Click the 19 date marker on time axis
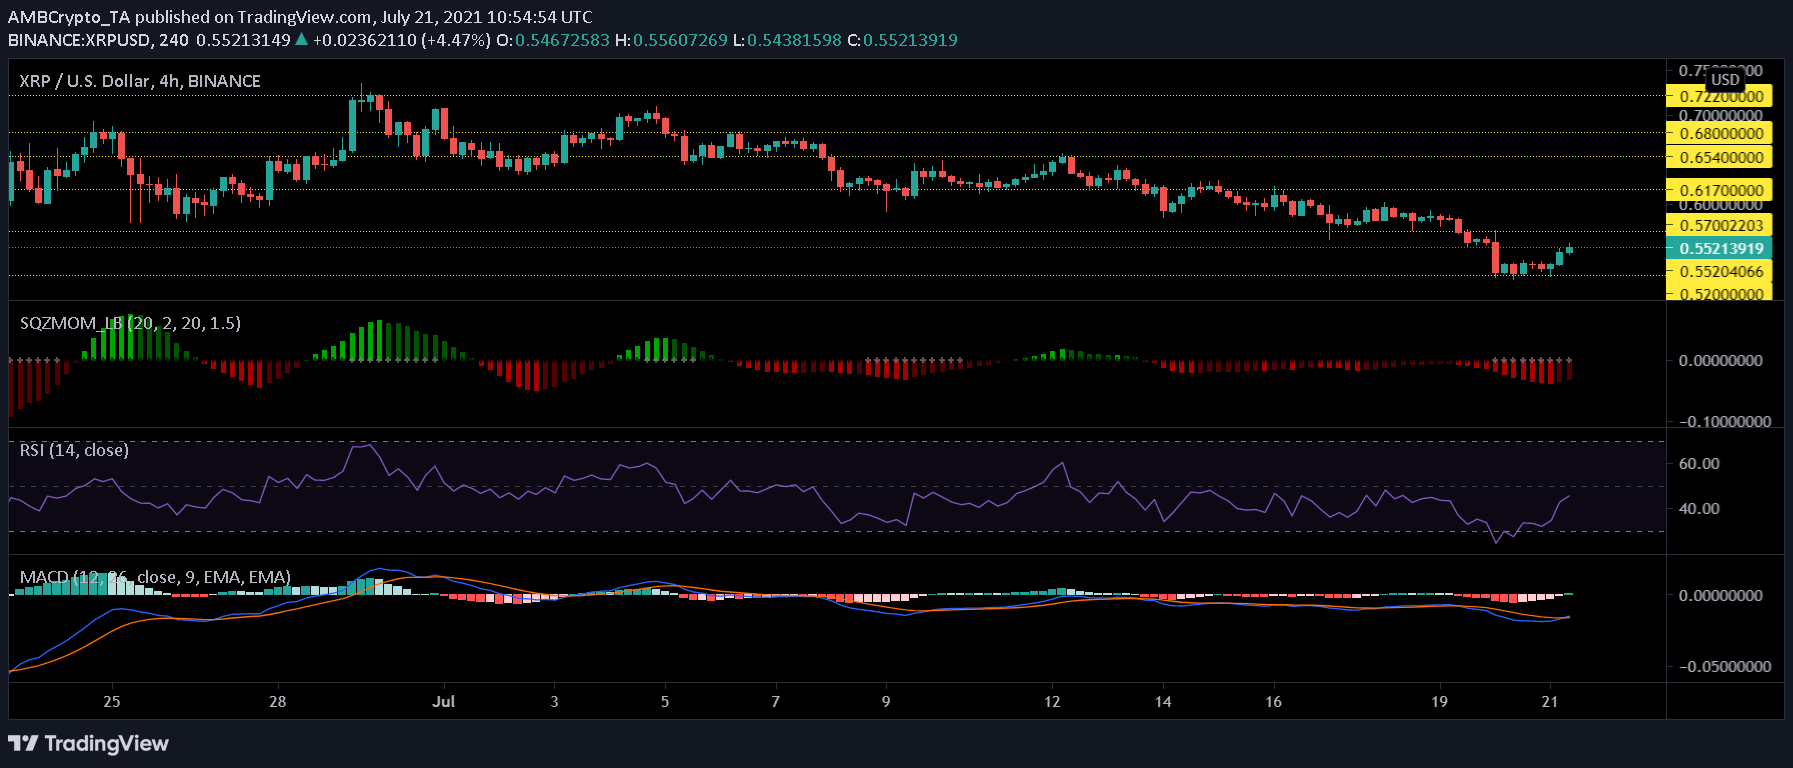 click(1439, 701)
